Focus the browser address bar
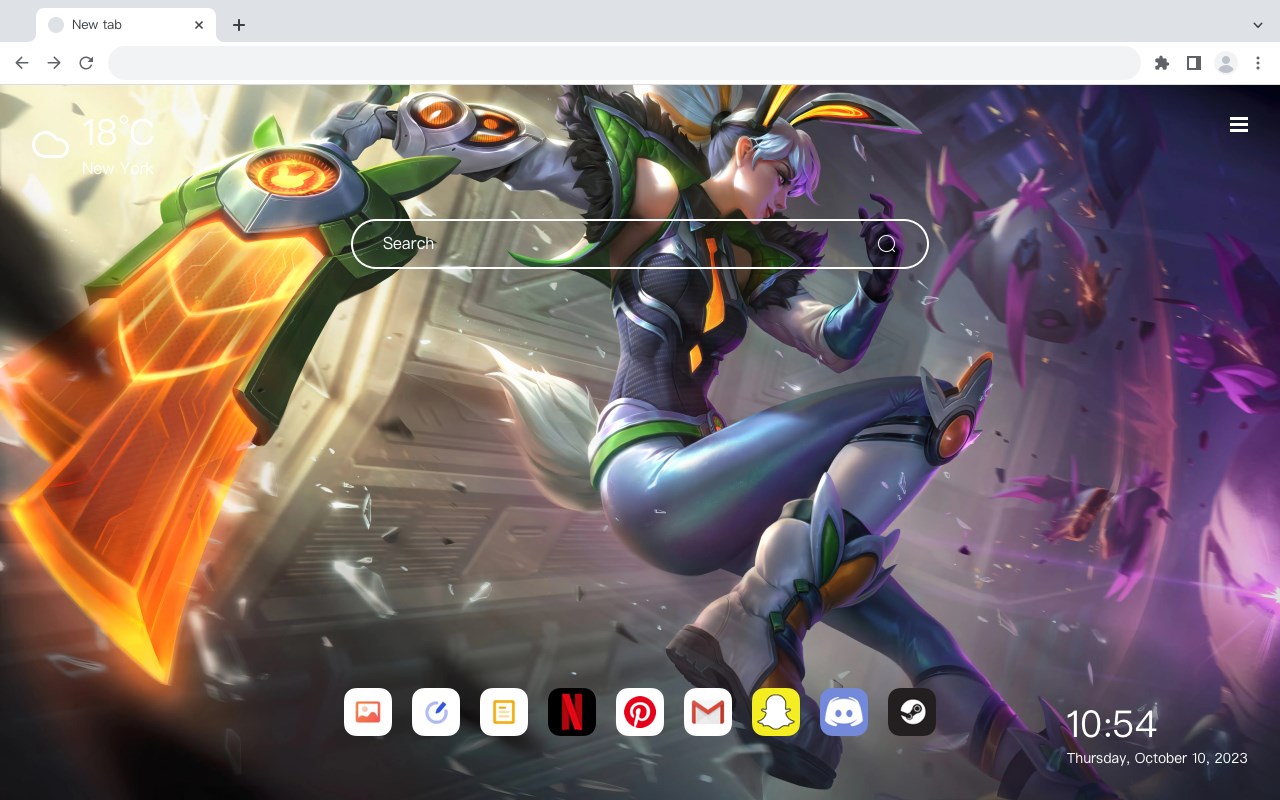The width and height of the screenshot is (1280, 800). pyautogui.click(x=624, y=63)
